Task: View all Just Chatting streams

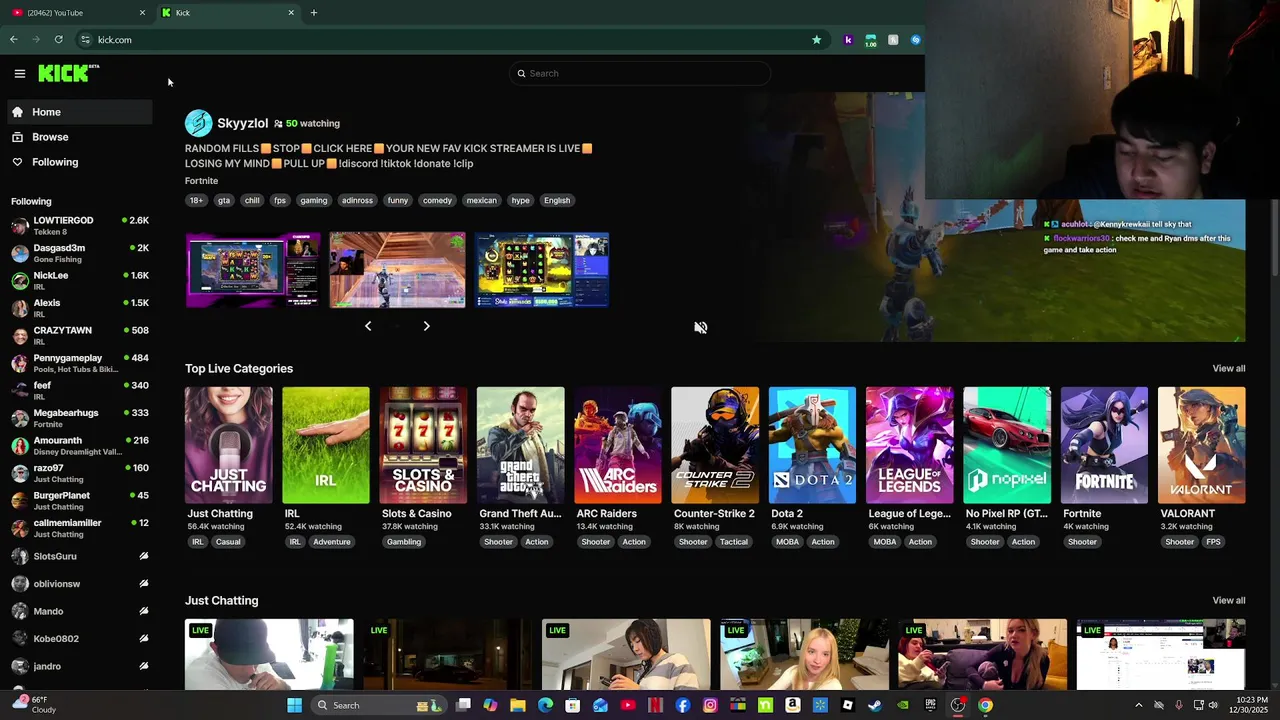Action: point(1229,601)
